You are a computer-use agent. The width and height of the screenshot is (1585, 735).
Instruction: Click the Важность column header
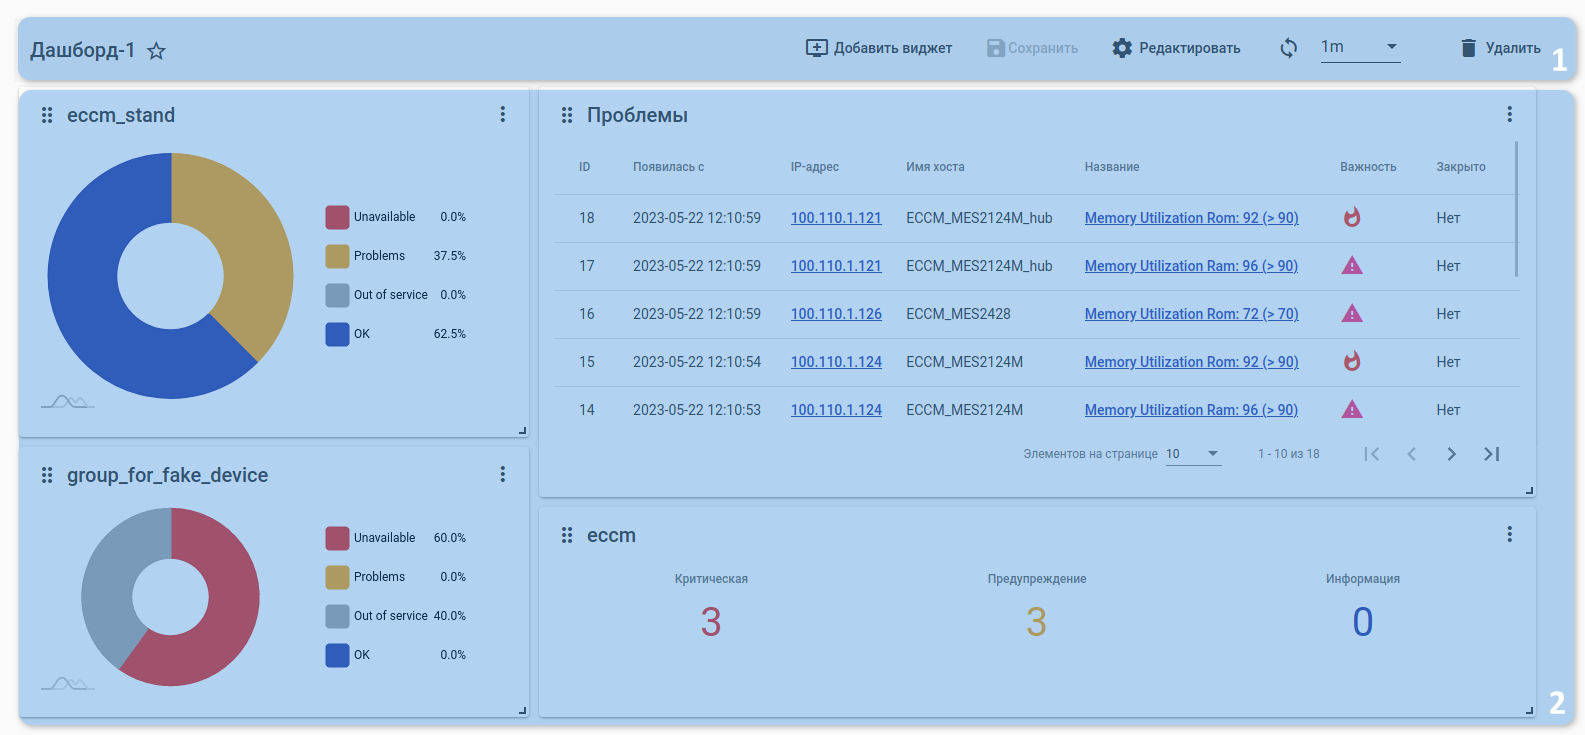click(x=1368, y=167)
